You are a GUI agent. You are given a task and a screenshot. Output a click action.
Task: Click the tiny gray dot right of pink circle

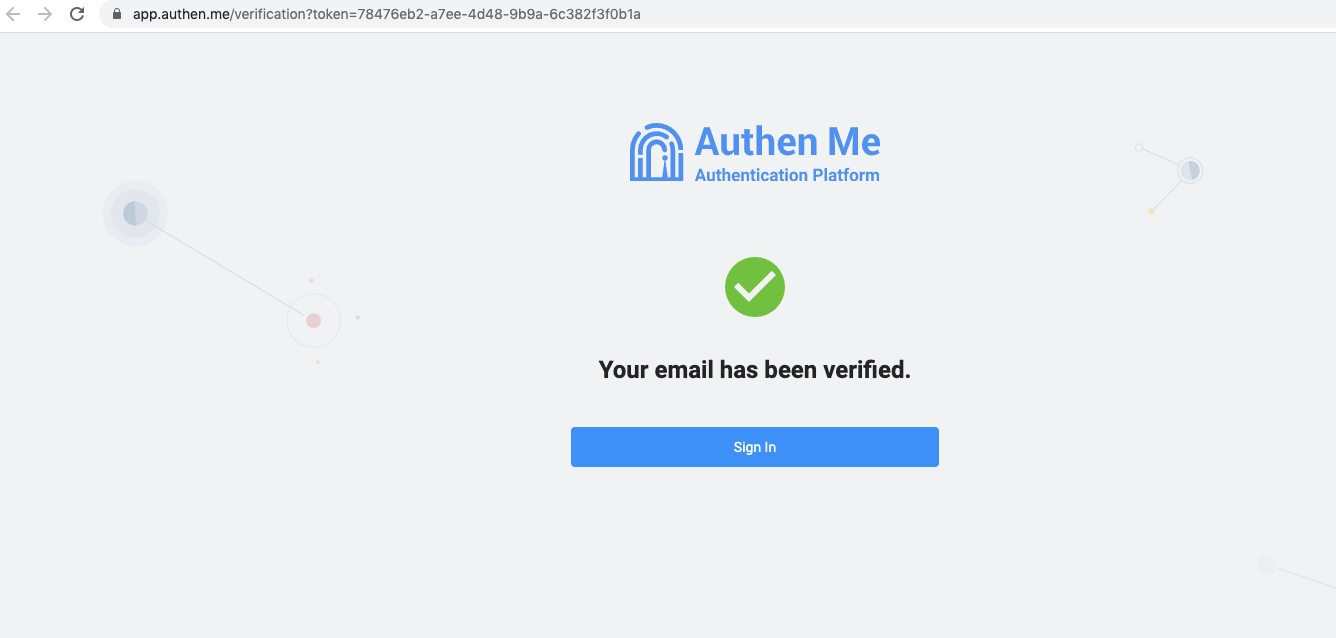click(x=358, y=317)
